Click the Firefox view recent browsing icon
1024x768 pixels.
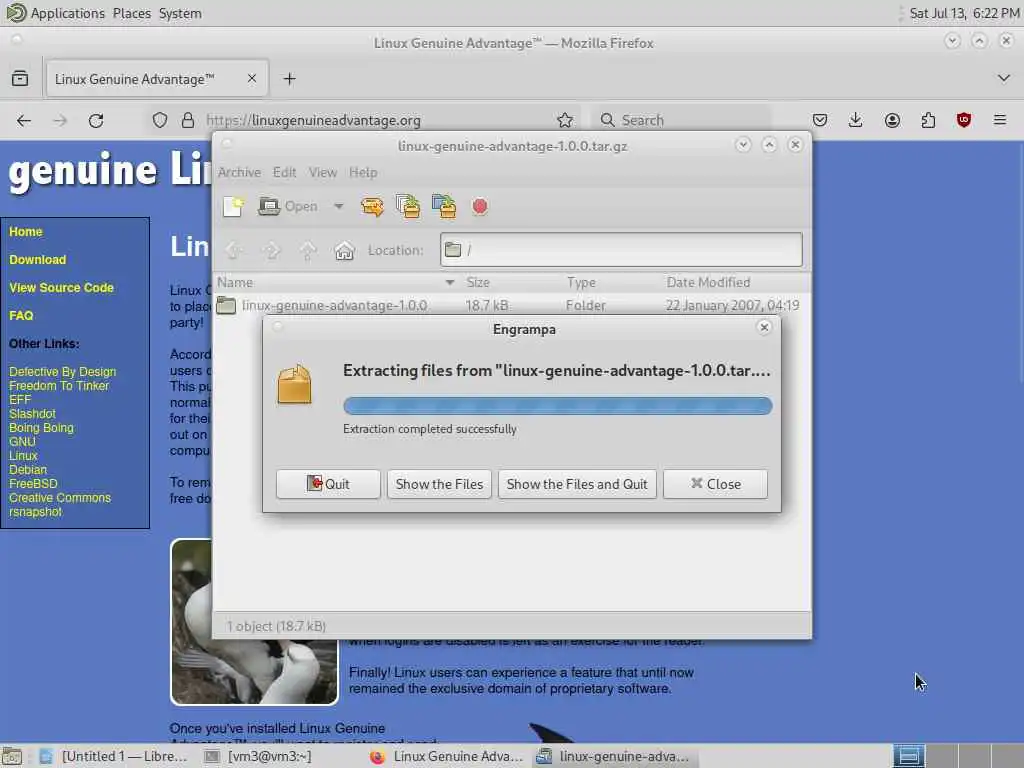(20, 78)
